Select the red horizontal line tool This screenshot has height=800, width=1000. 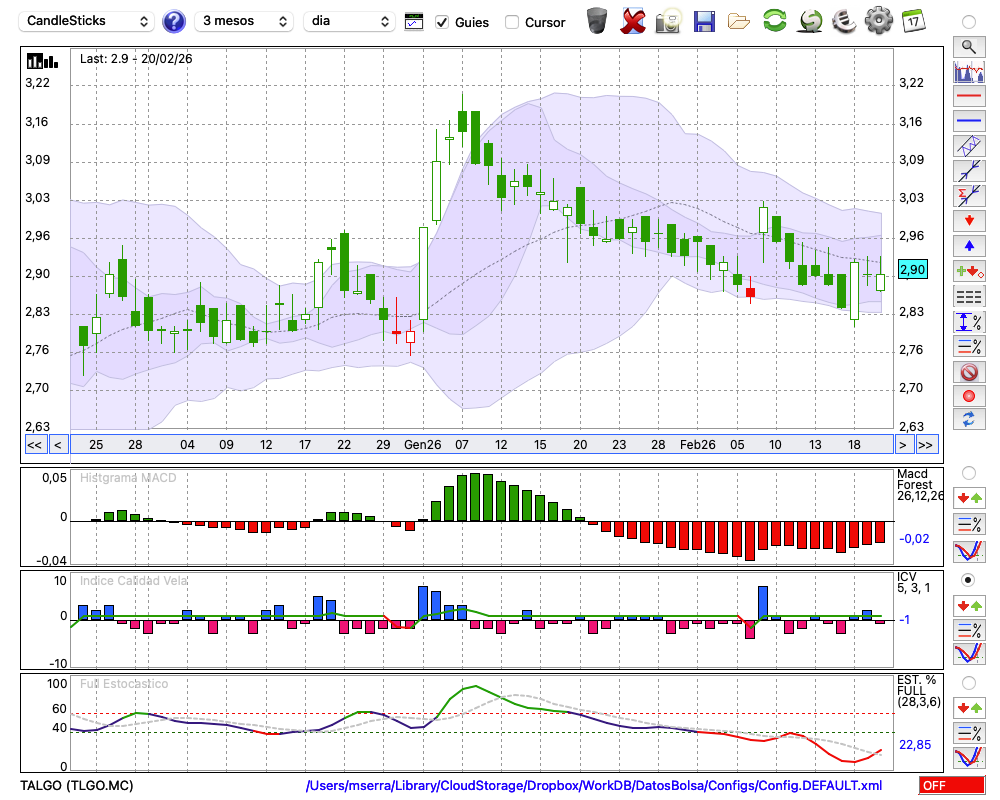point(968,97)
